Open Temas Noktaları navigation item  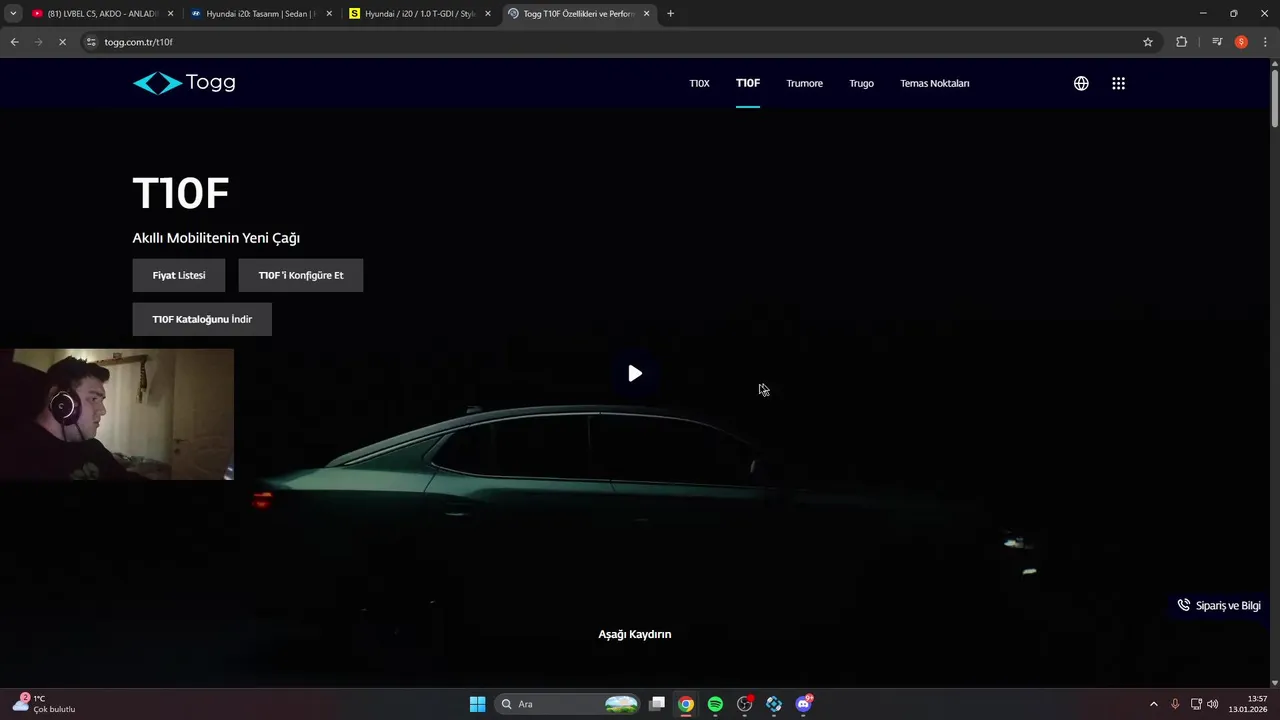coord(934,83)
